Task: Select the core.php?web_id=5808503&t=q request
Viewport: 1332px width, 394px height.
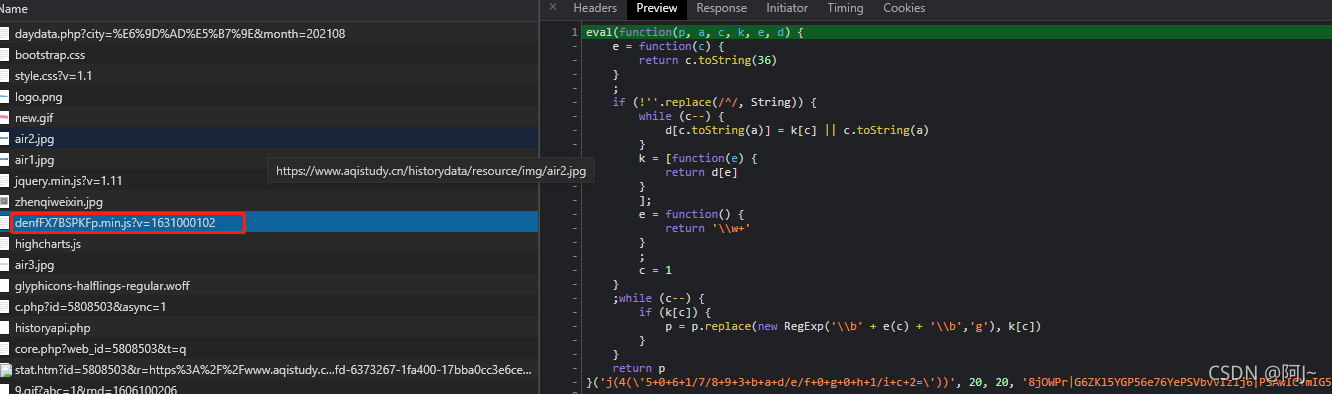Action: pos(269,349)
